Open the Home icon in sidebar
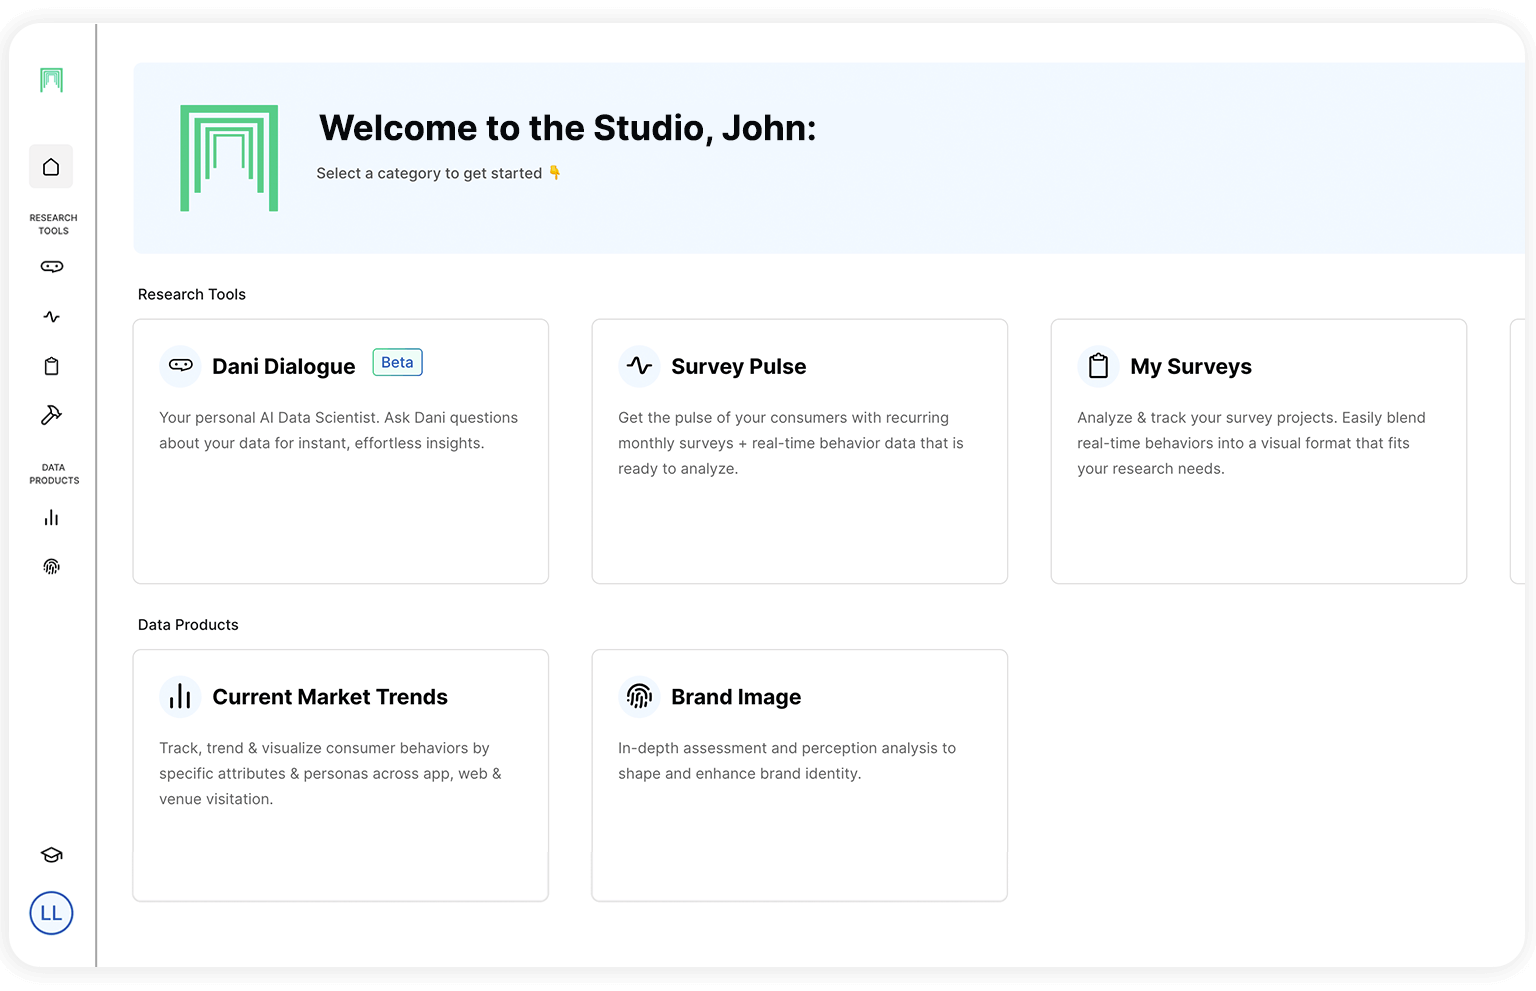 (51, 167)
